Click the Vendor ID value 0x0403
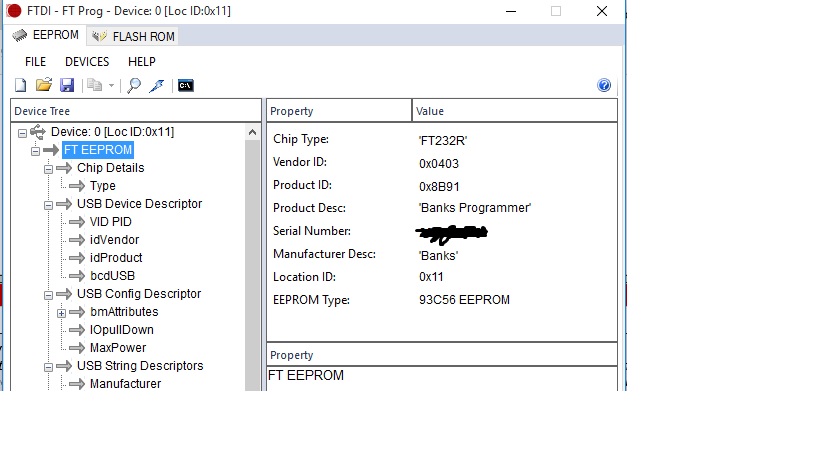Screen dimensions: 819x460 pos(439,164)
